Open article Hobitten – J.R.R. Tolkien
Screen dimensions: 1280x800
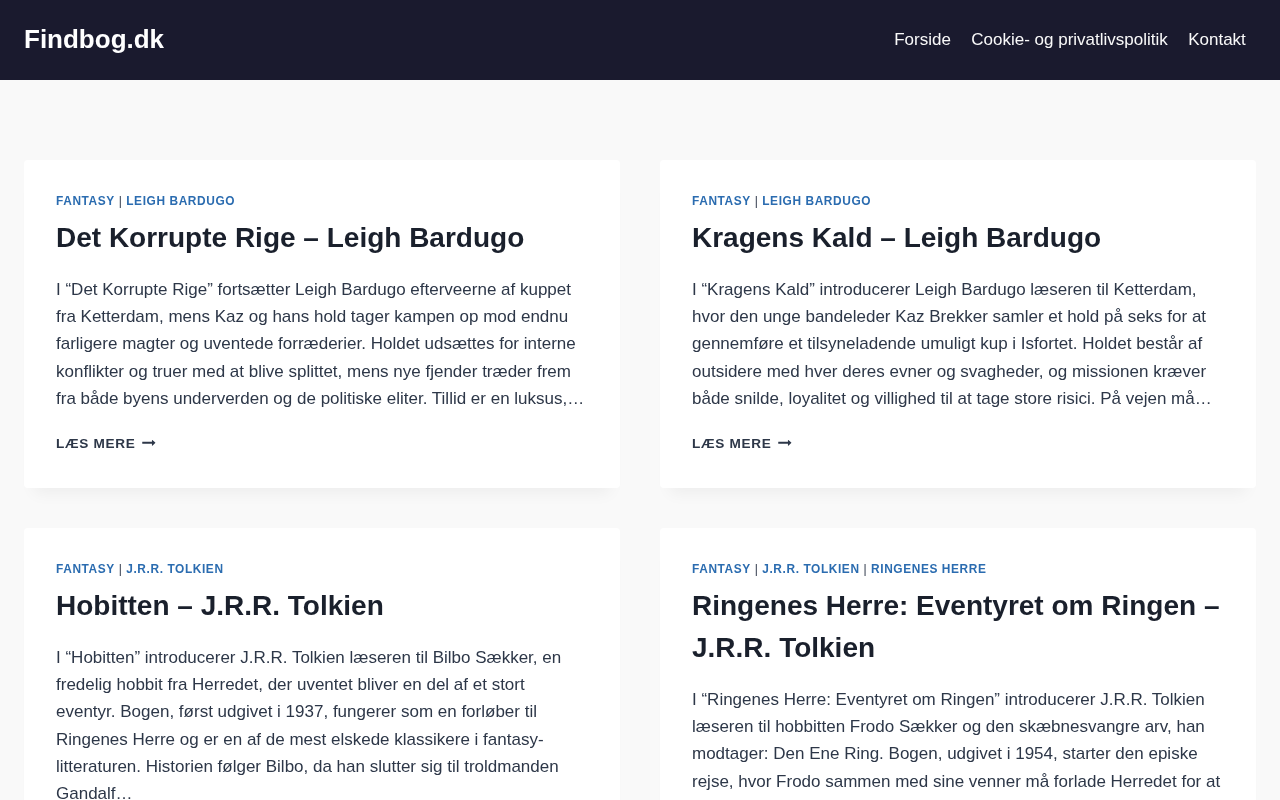point(220,606)
